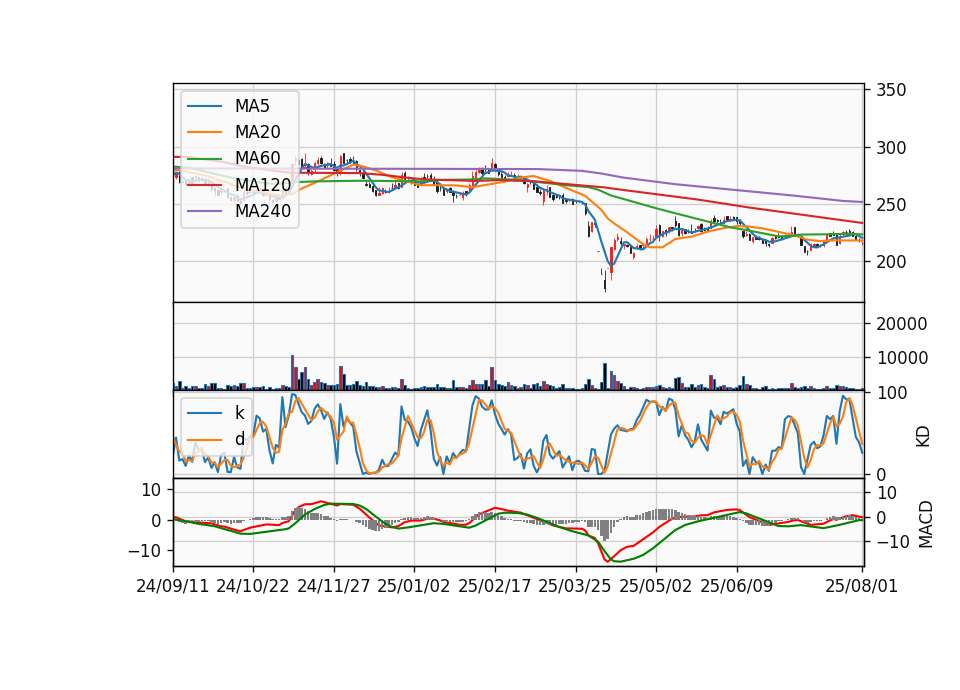Click the 200 price axis tick label
Screen dimensions: 960x690
point(891,262)
